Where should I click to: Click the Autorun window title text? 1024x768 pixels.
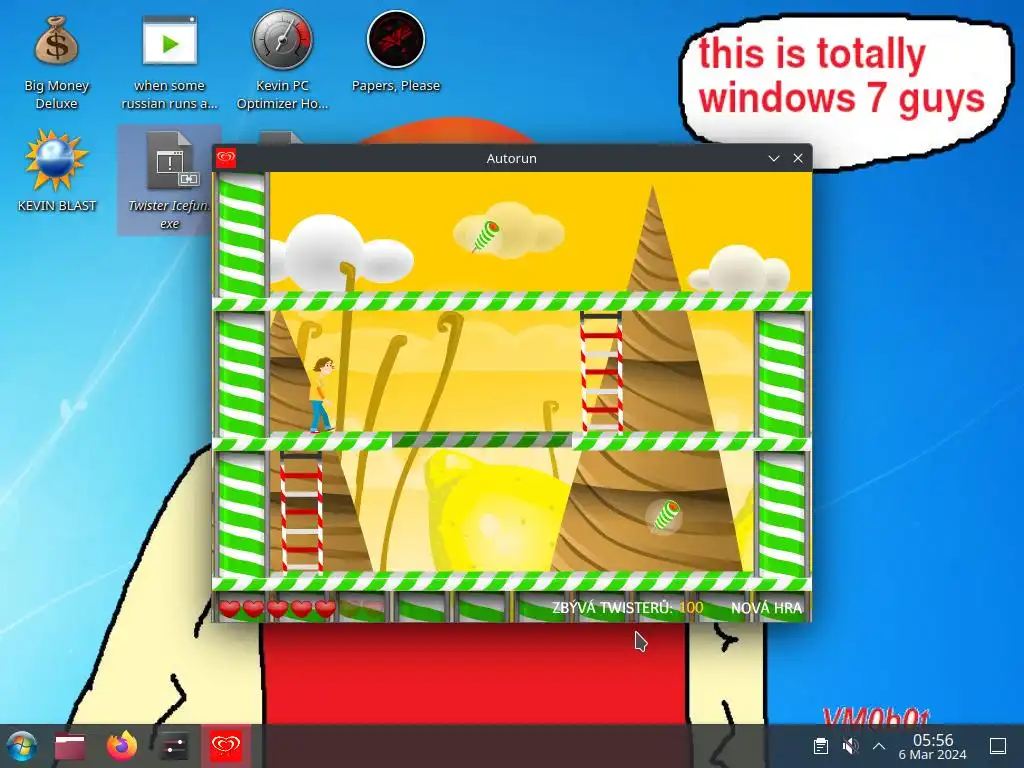[x=511, y=158]
